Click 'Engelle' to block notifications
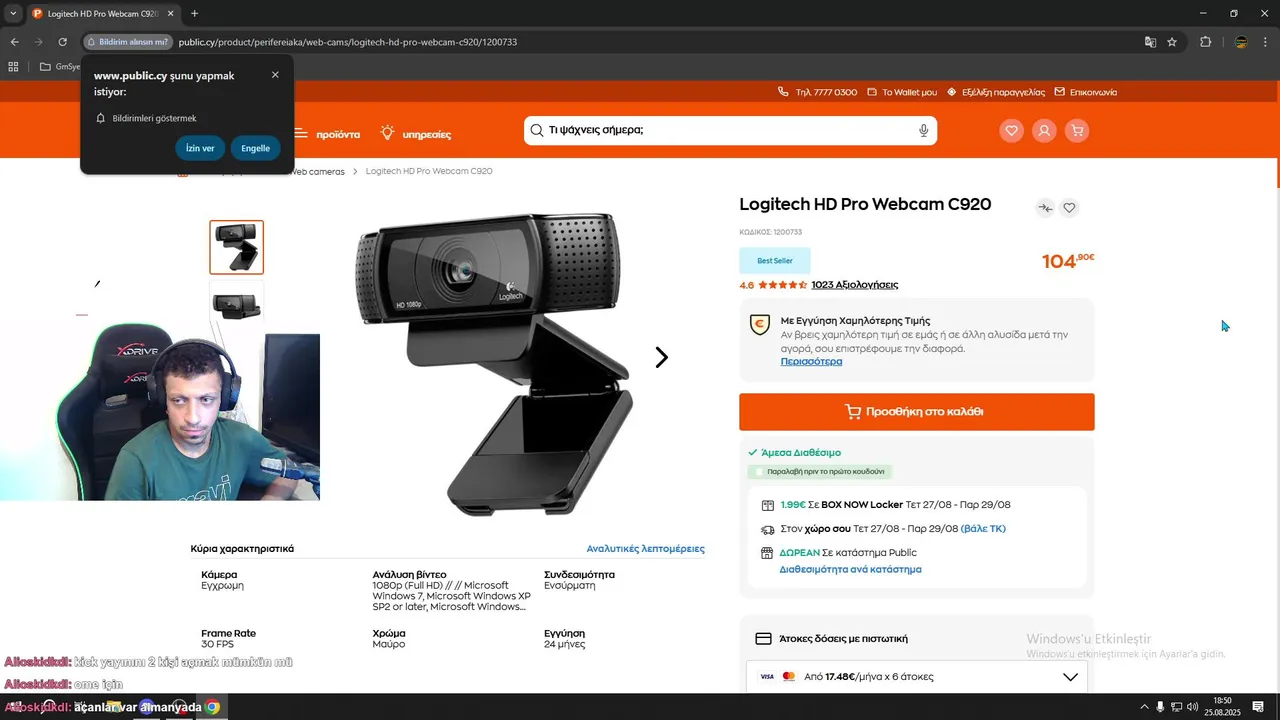Image resolution: width=1280 pixels, height=720 pixels. pyautogui.click(x=255, y=148)
